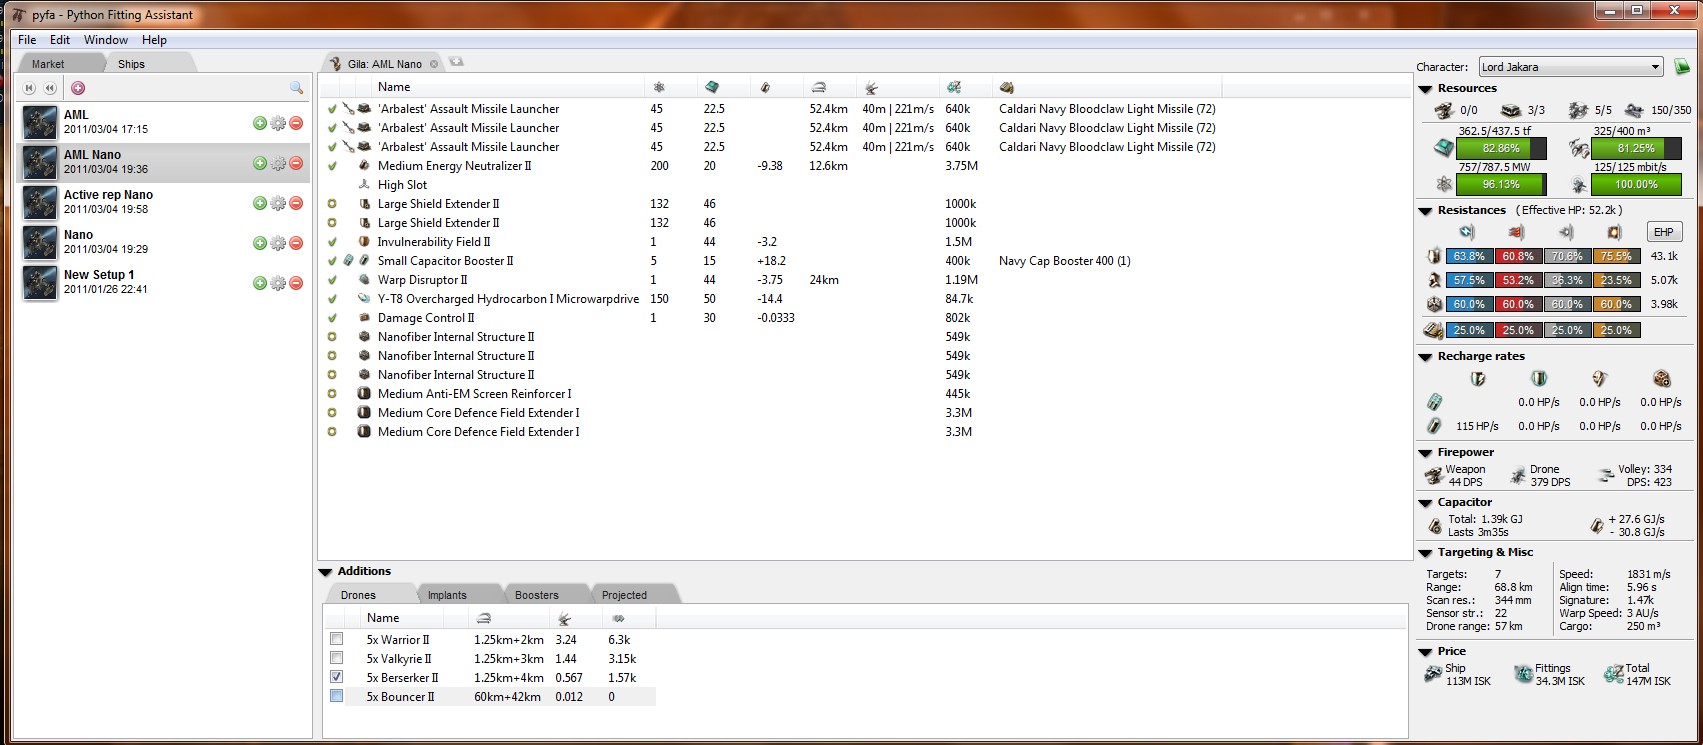The width and height of the screenshot is (1703, 745).
Task: Click the double-arrow back icon in ship browser
Action: pos(49,88)
